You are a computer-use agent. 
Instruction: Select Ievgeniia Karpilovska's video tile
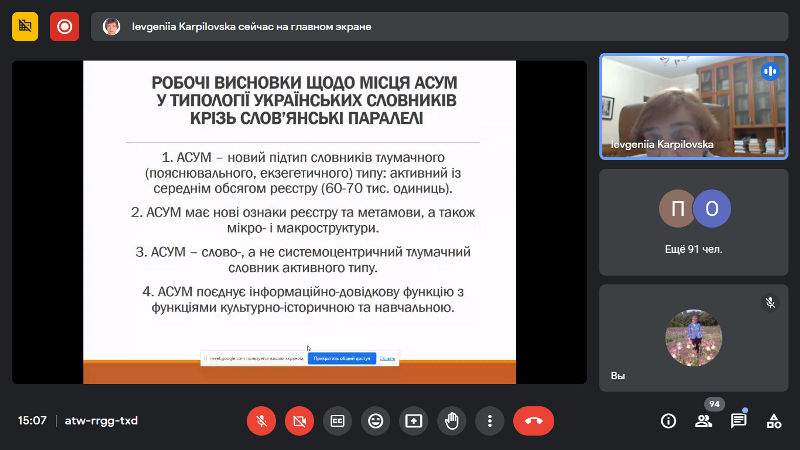coord(693,106)
